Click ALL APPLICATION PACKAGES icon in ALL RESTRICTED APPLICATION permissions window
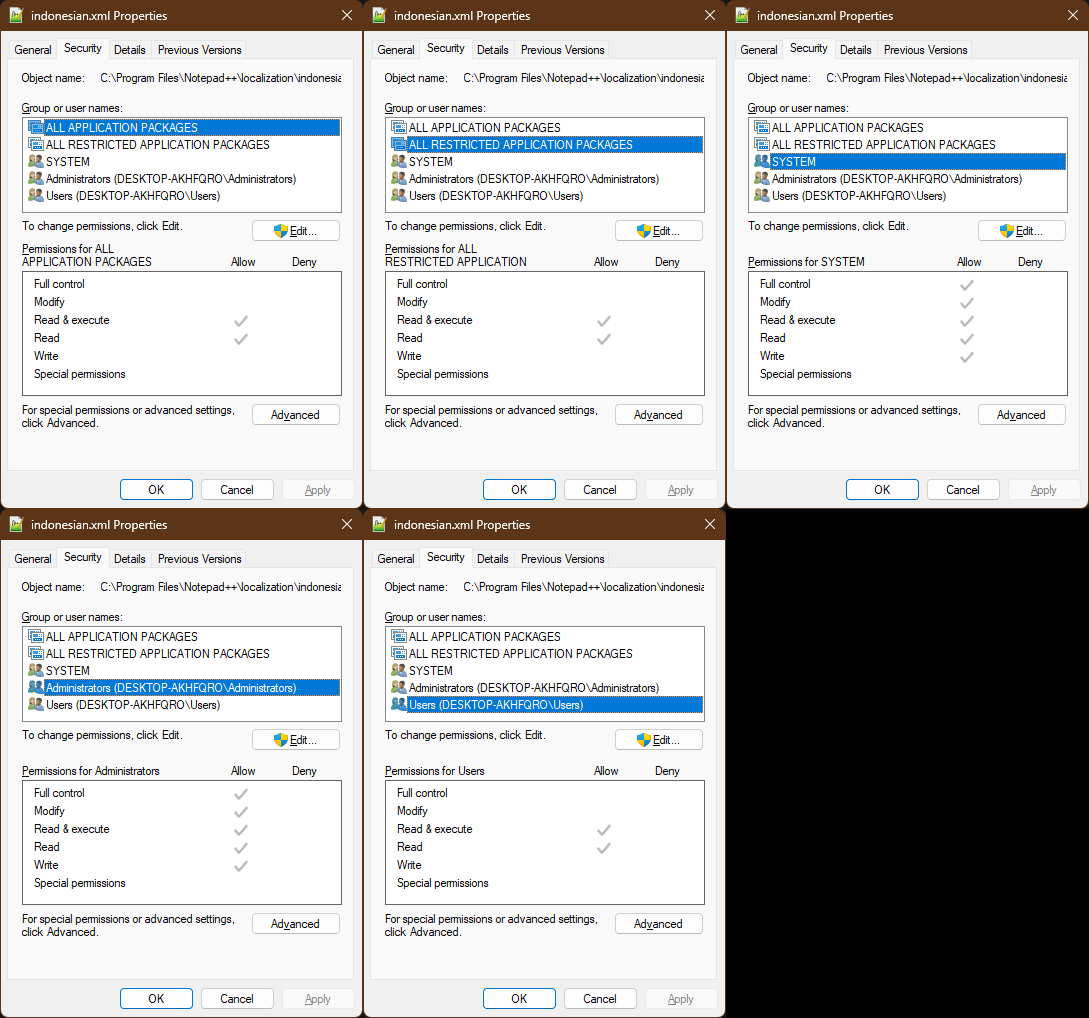Viewport: 1089px width, 1018px height. (399, 127)
